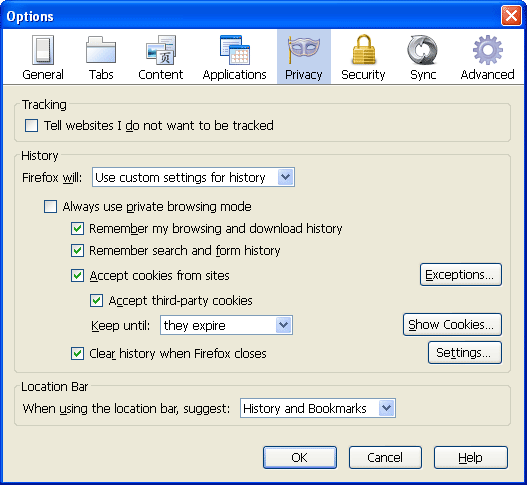Select the Sync arrows icon
Viewport: 527px width, 485px height.
click(422, 50)
